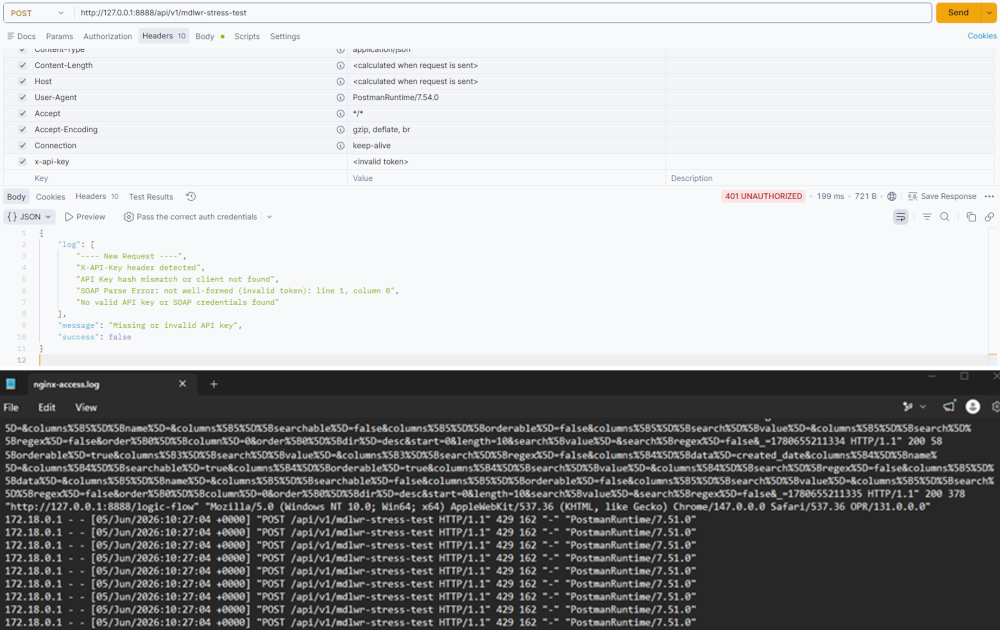Open the Notepad account avatar

[x=973, y=406]
